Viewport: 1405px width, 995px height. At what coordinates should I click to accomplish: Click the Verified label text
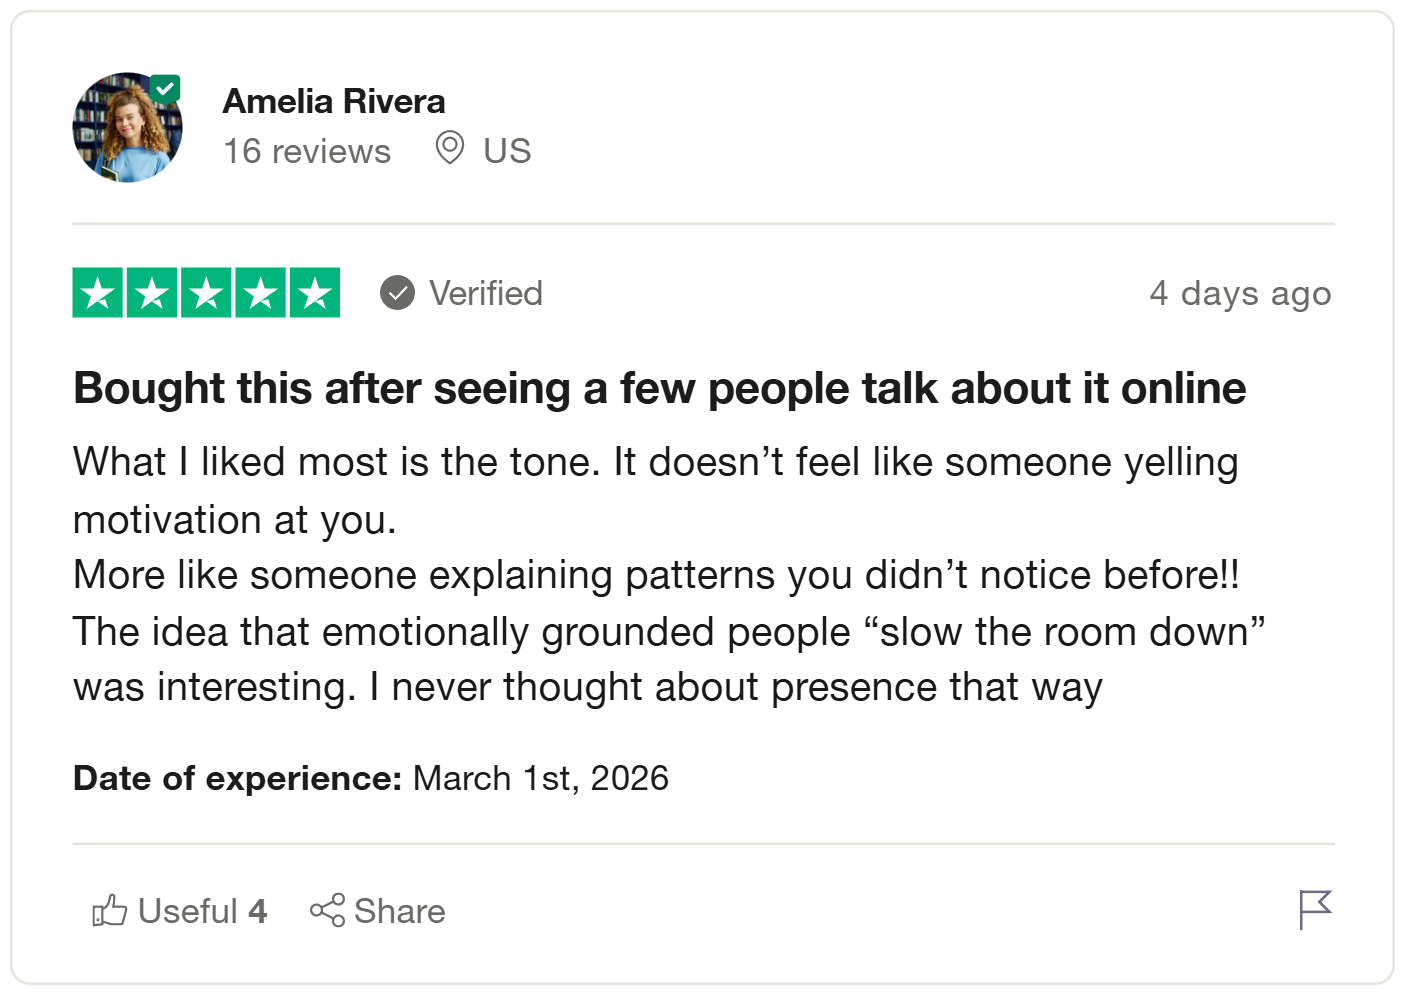click(486, 293)
